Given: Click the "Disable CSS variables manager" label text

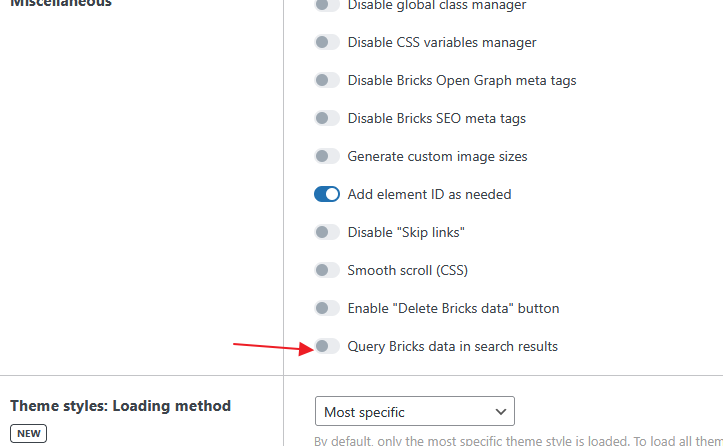Looking at the screenshot, I should [442, 42].
